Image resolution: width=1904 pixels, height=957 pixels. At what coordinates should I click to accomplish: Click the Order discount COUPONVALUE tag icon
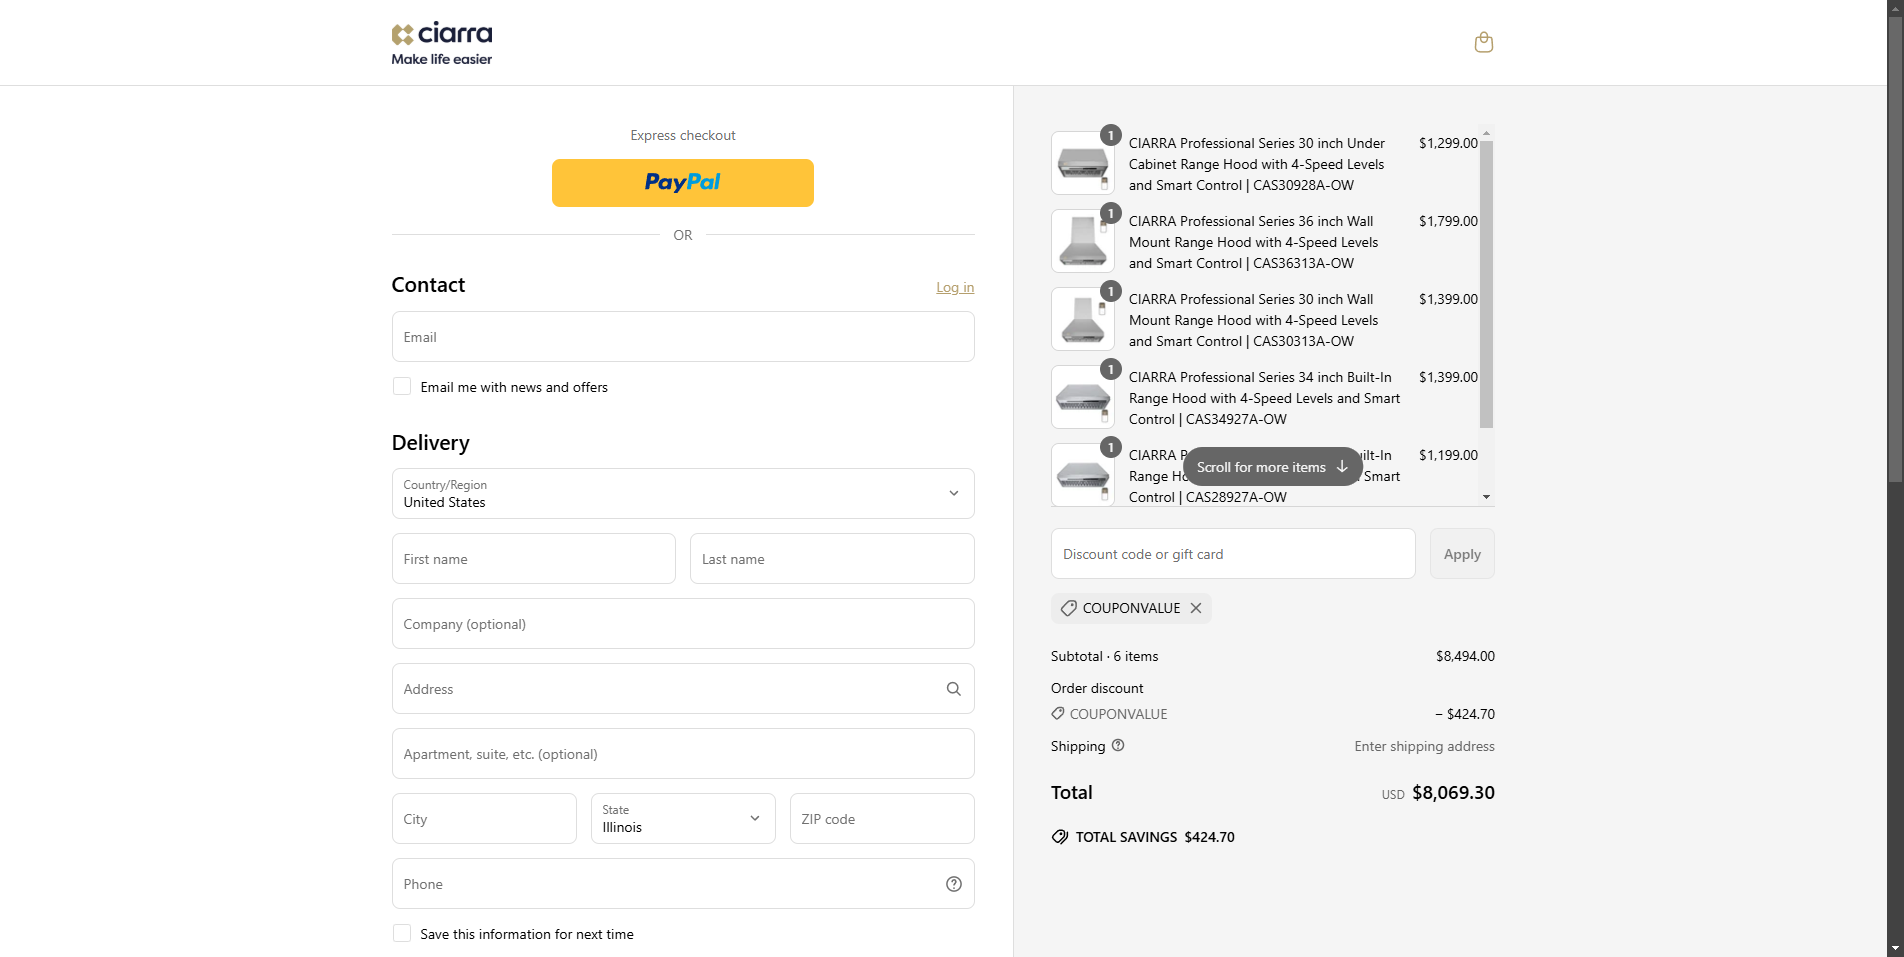1058,714
